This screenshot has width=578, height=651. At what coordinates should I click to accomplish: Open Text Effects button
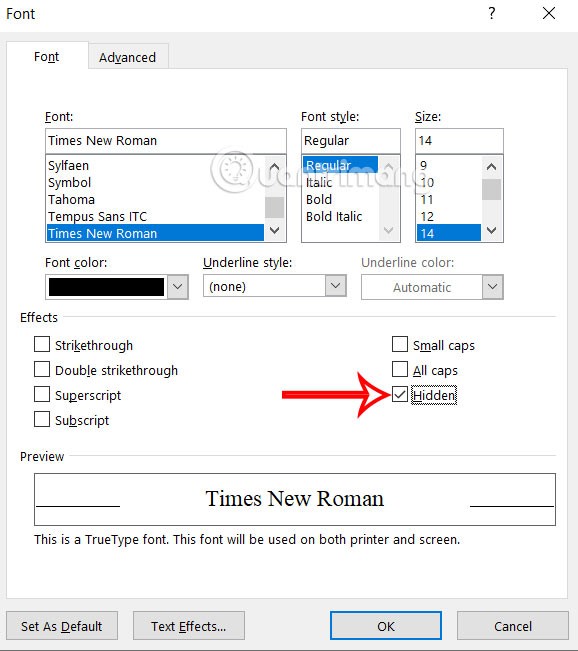point(189,626)
